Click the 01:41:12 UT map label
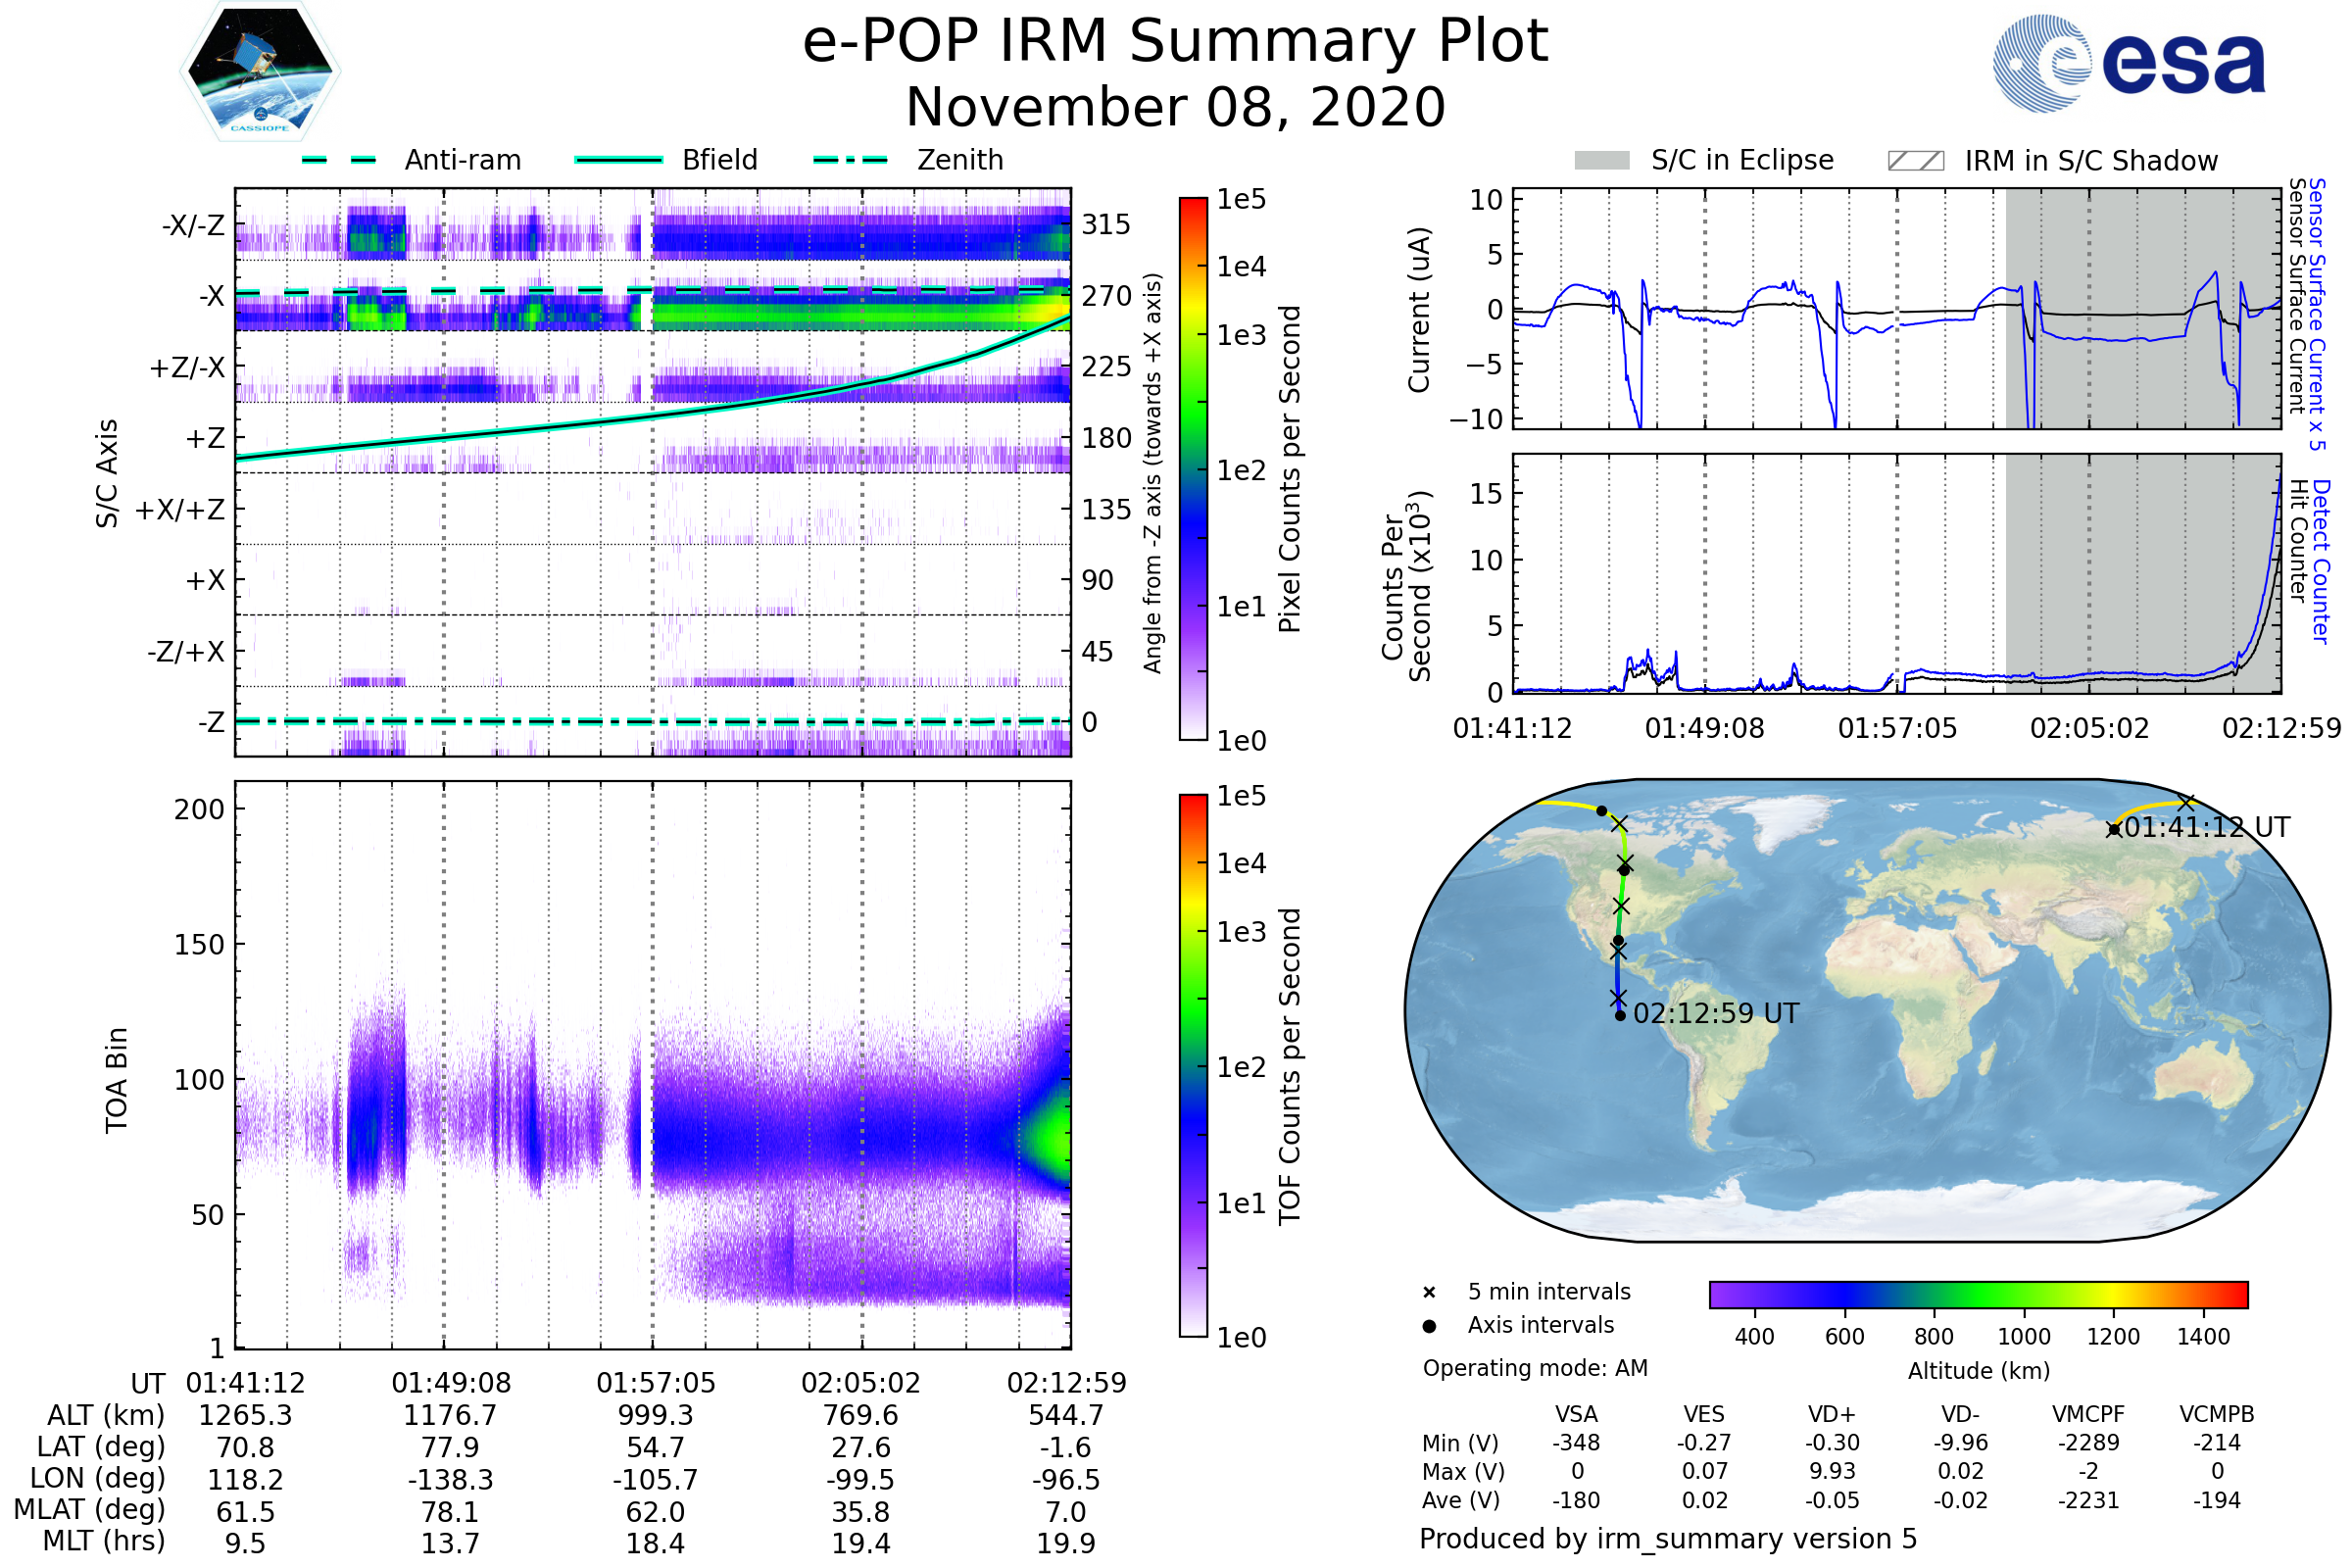Viewport: 2352px width, 1568px height. click(2206, 828)
